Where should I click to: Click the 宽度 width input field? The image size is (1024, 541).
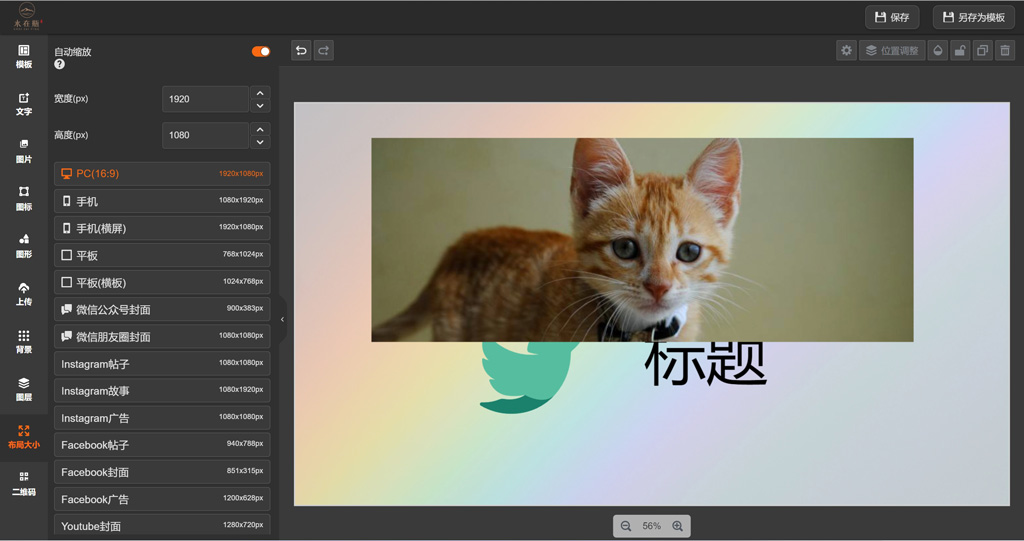(205, 99)
